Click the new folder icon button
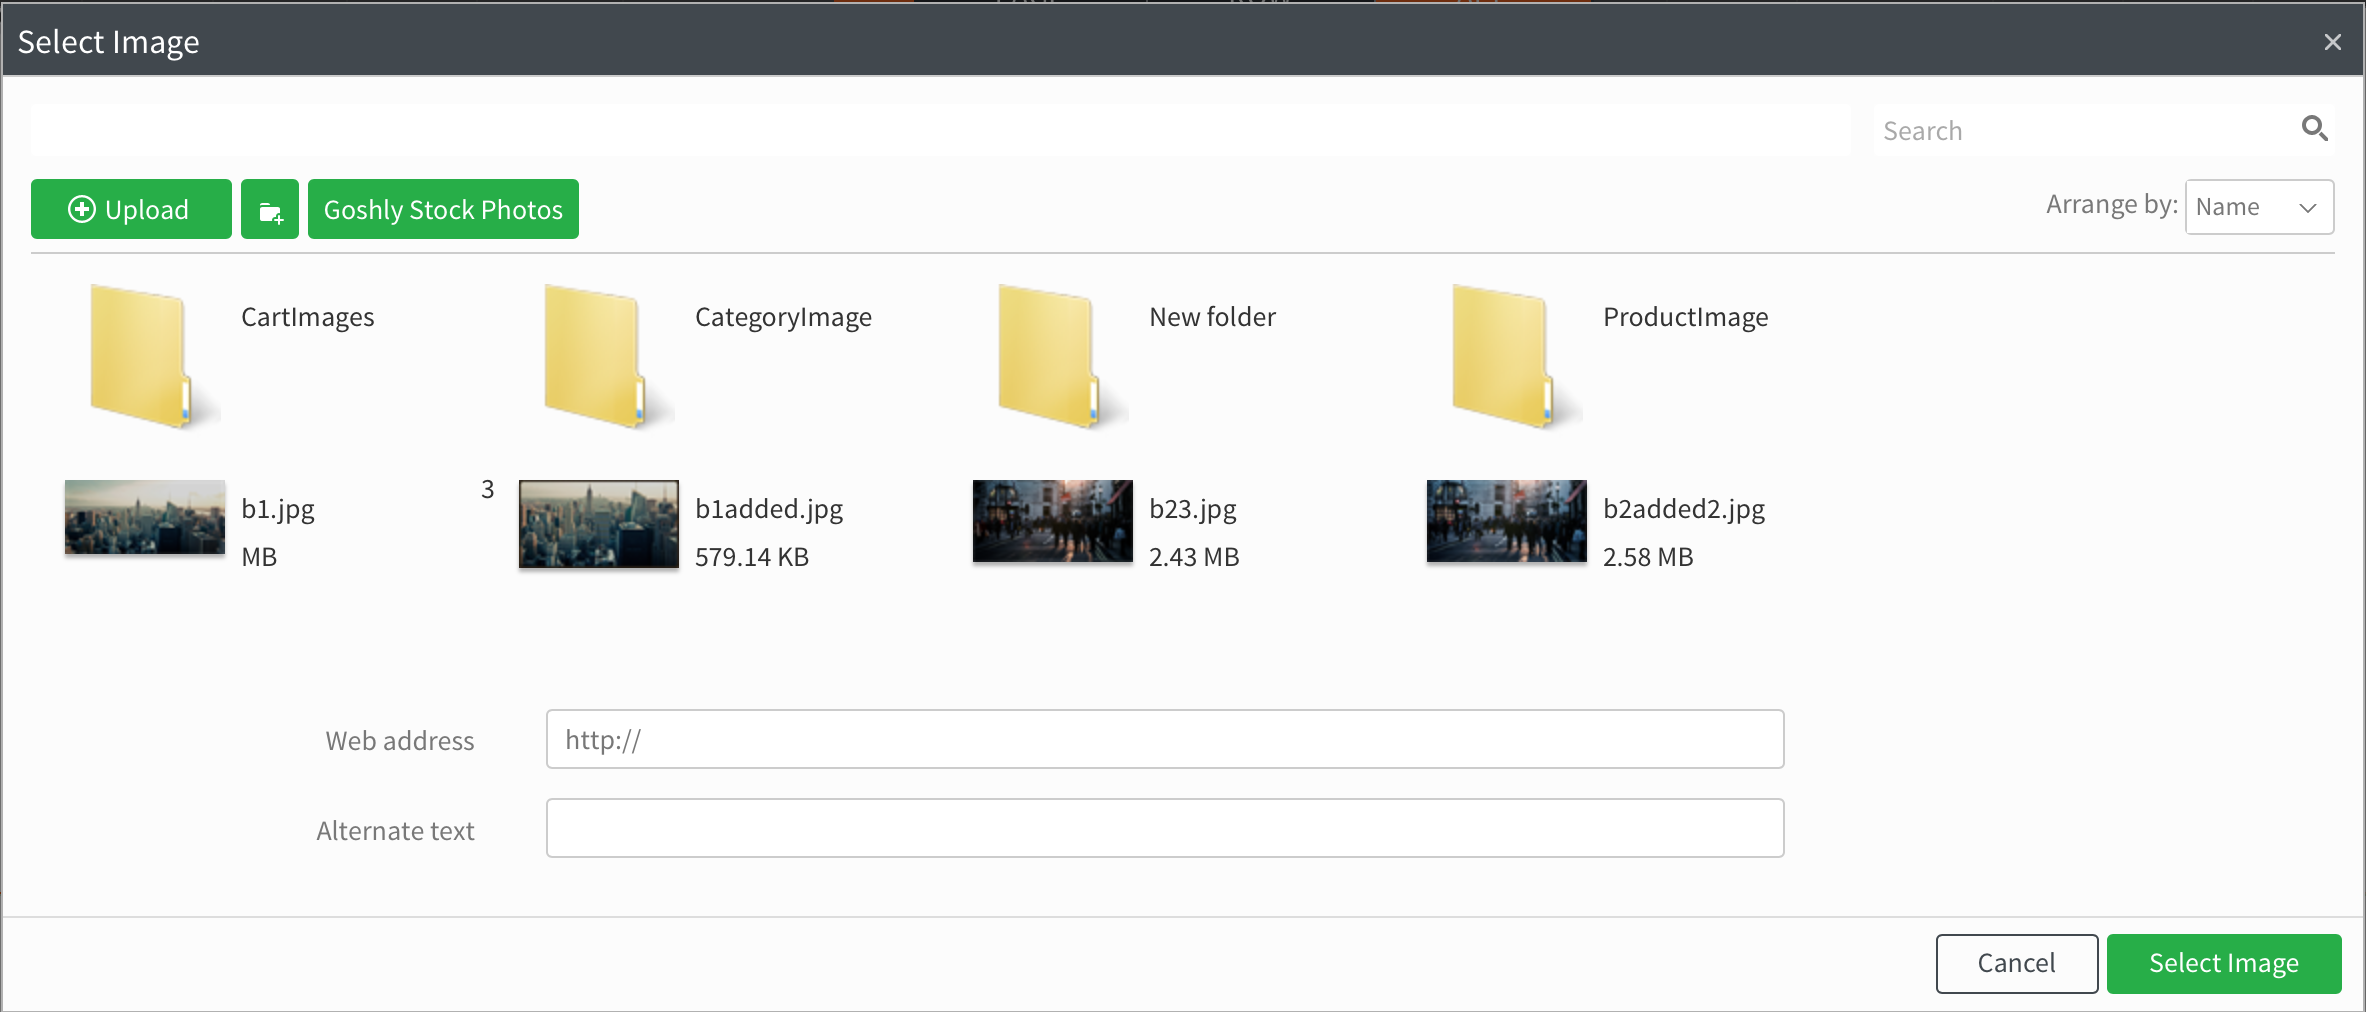The image size is (2366, 1012). (x=270, y=210)
